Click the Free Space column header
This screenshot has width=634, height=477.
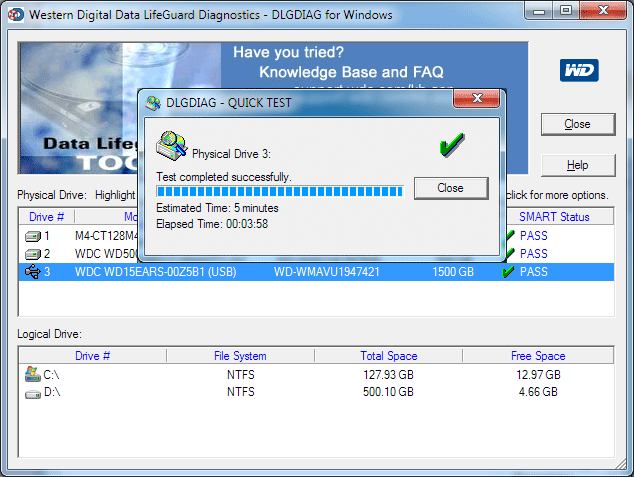[536, 356]
